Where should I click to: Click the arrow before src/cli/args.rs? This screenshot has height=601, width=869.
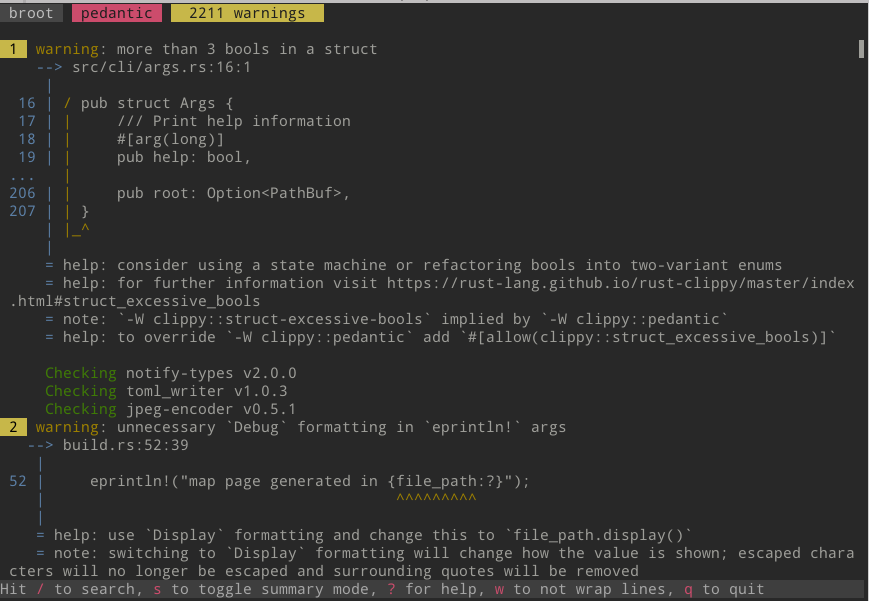click(49, 67)
